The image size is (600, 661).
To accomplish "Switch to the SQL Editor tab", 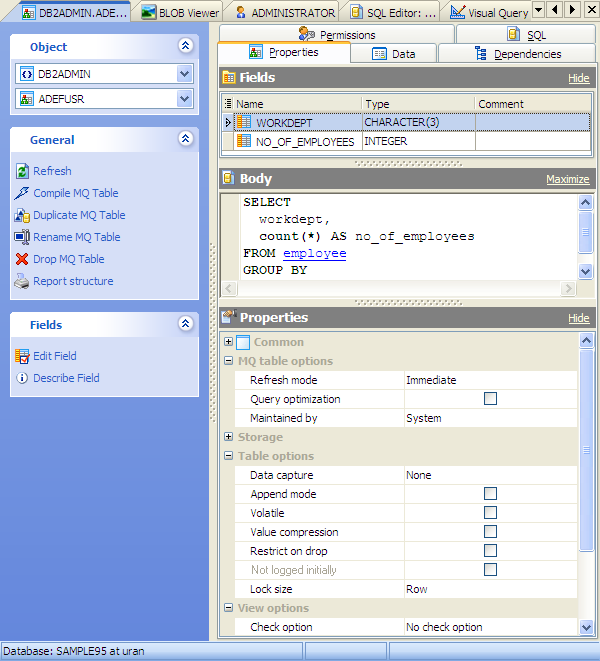I will (x=393, y=13).
